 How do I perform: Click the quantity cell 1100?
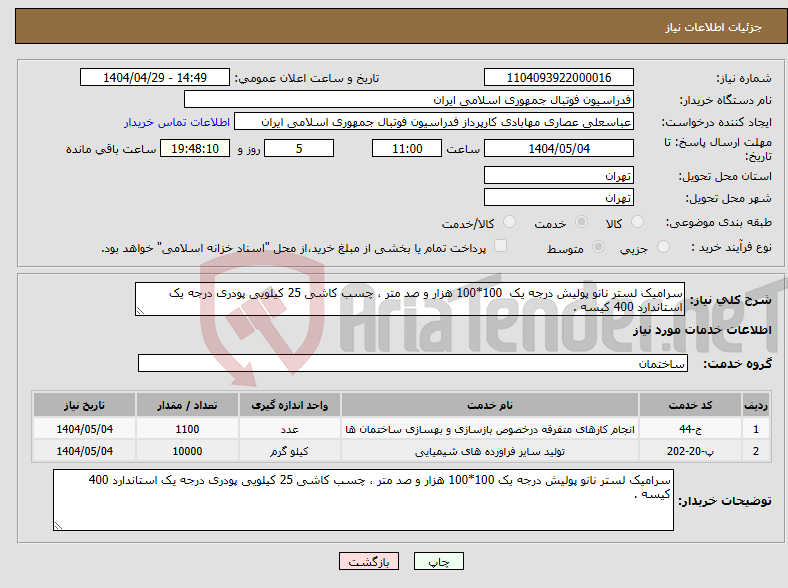[x=187, y=429]
